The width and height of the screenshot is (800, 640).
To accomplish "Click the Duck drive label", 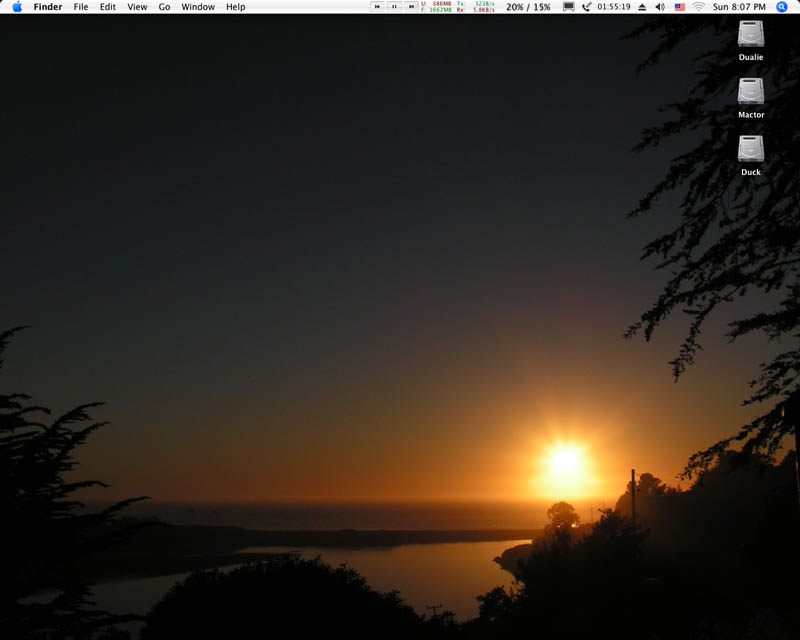I will (751, 172).
